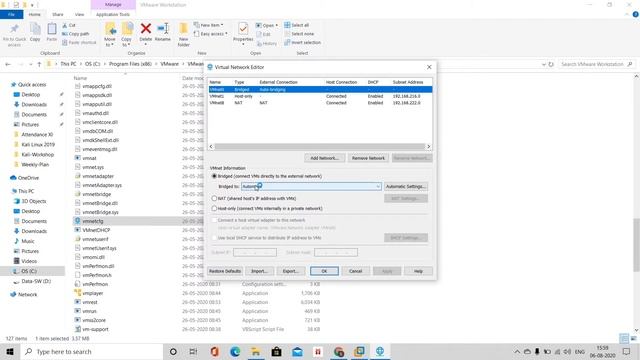
Task: Click the Back navigation arrow
Action: [x=8, y=64]
